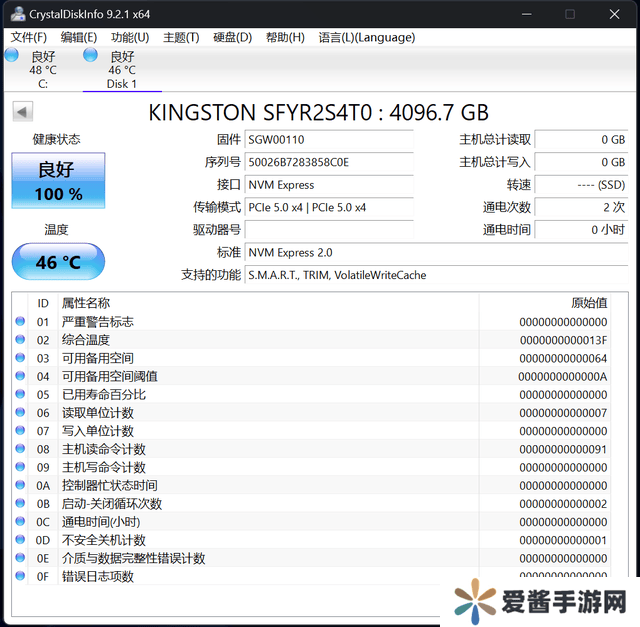The width and height of the screenshot is (640, 627).
Task: Click status orb beside 不安全关机计数 row
Action: click(20, 540)
